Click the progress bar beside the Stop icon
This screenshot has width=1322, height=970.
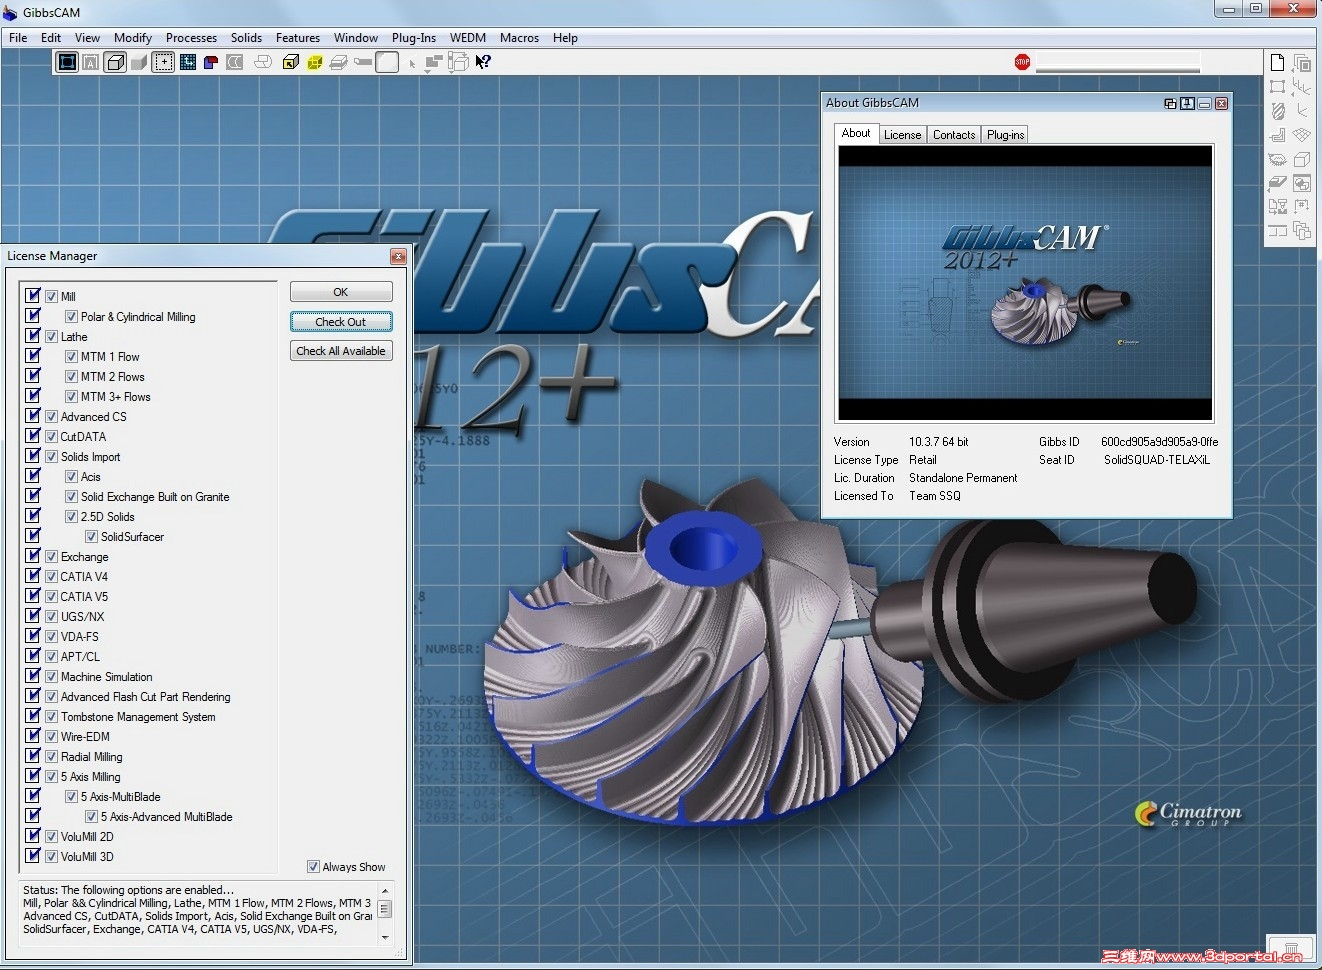click(x=1117, y=63)
